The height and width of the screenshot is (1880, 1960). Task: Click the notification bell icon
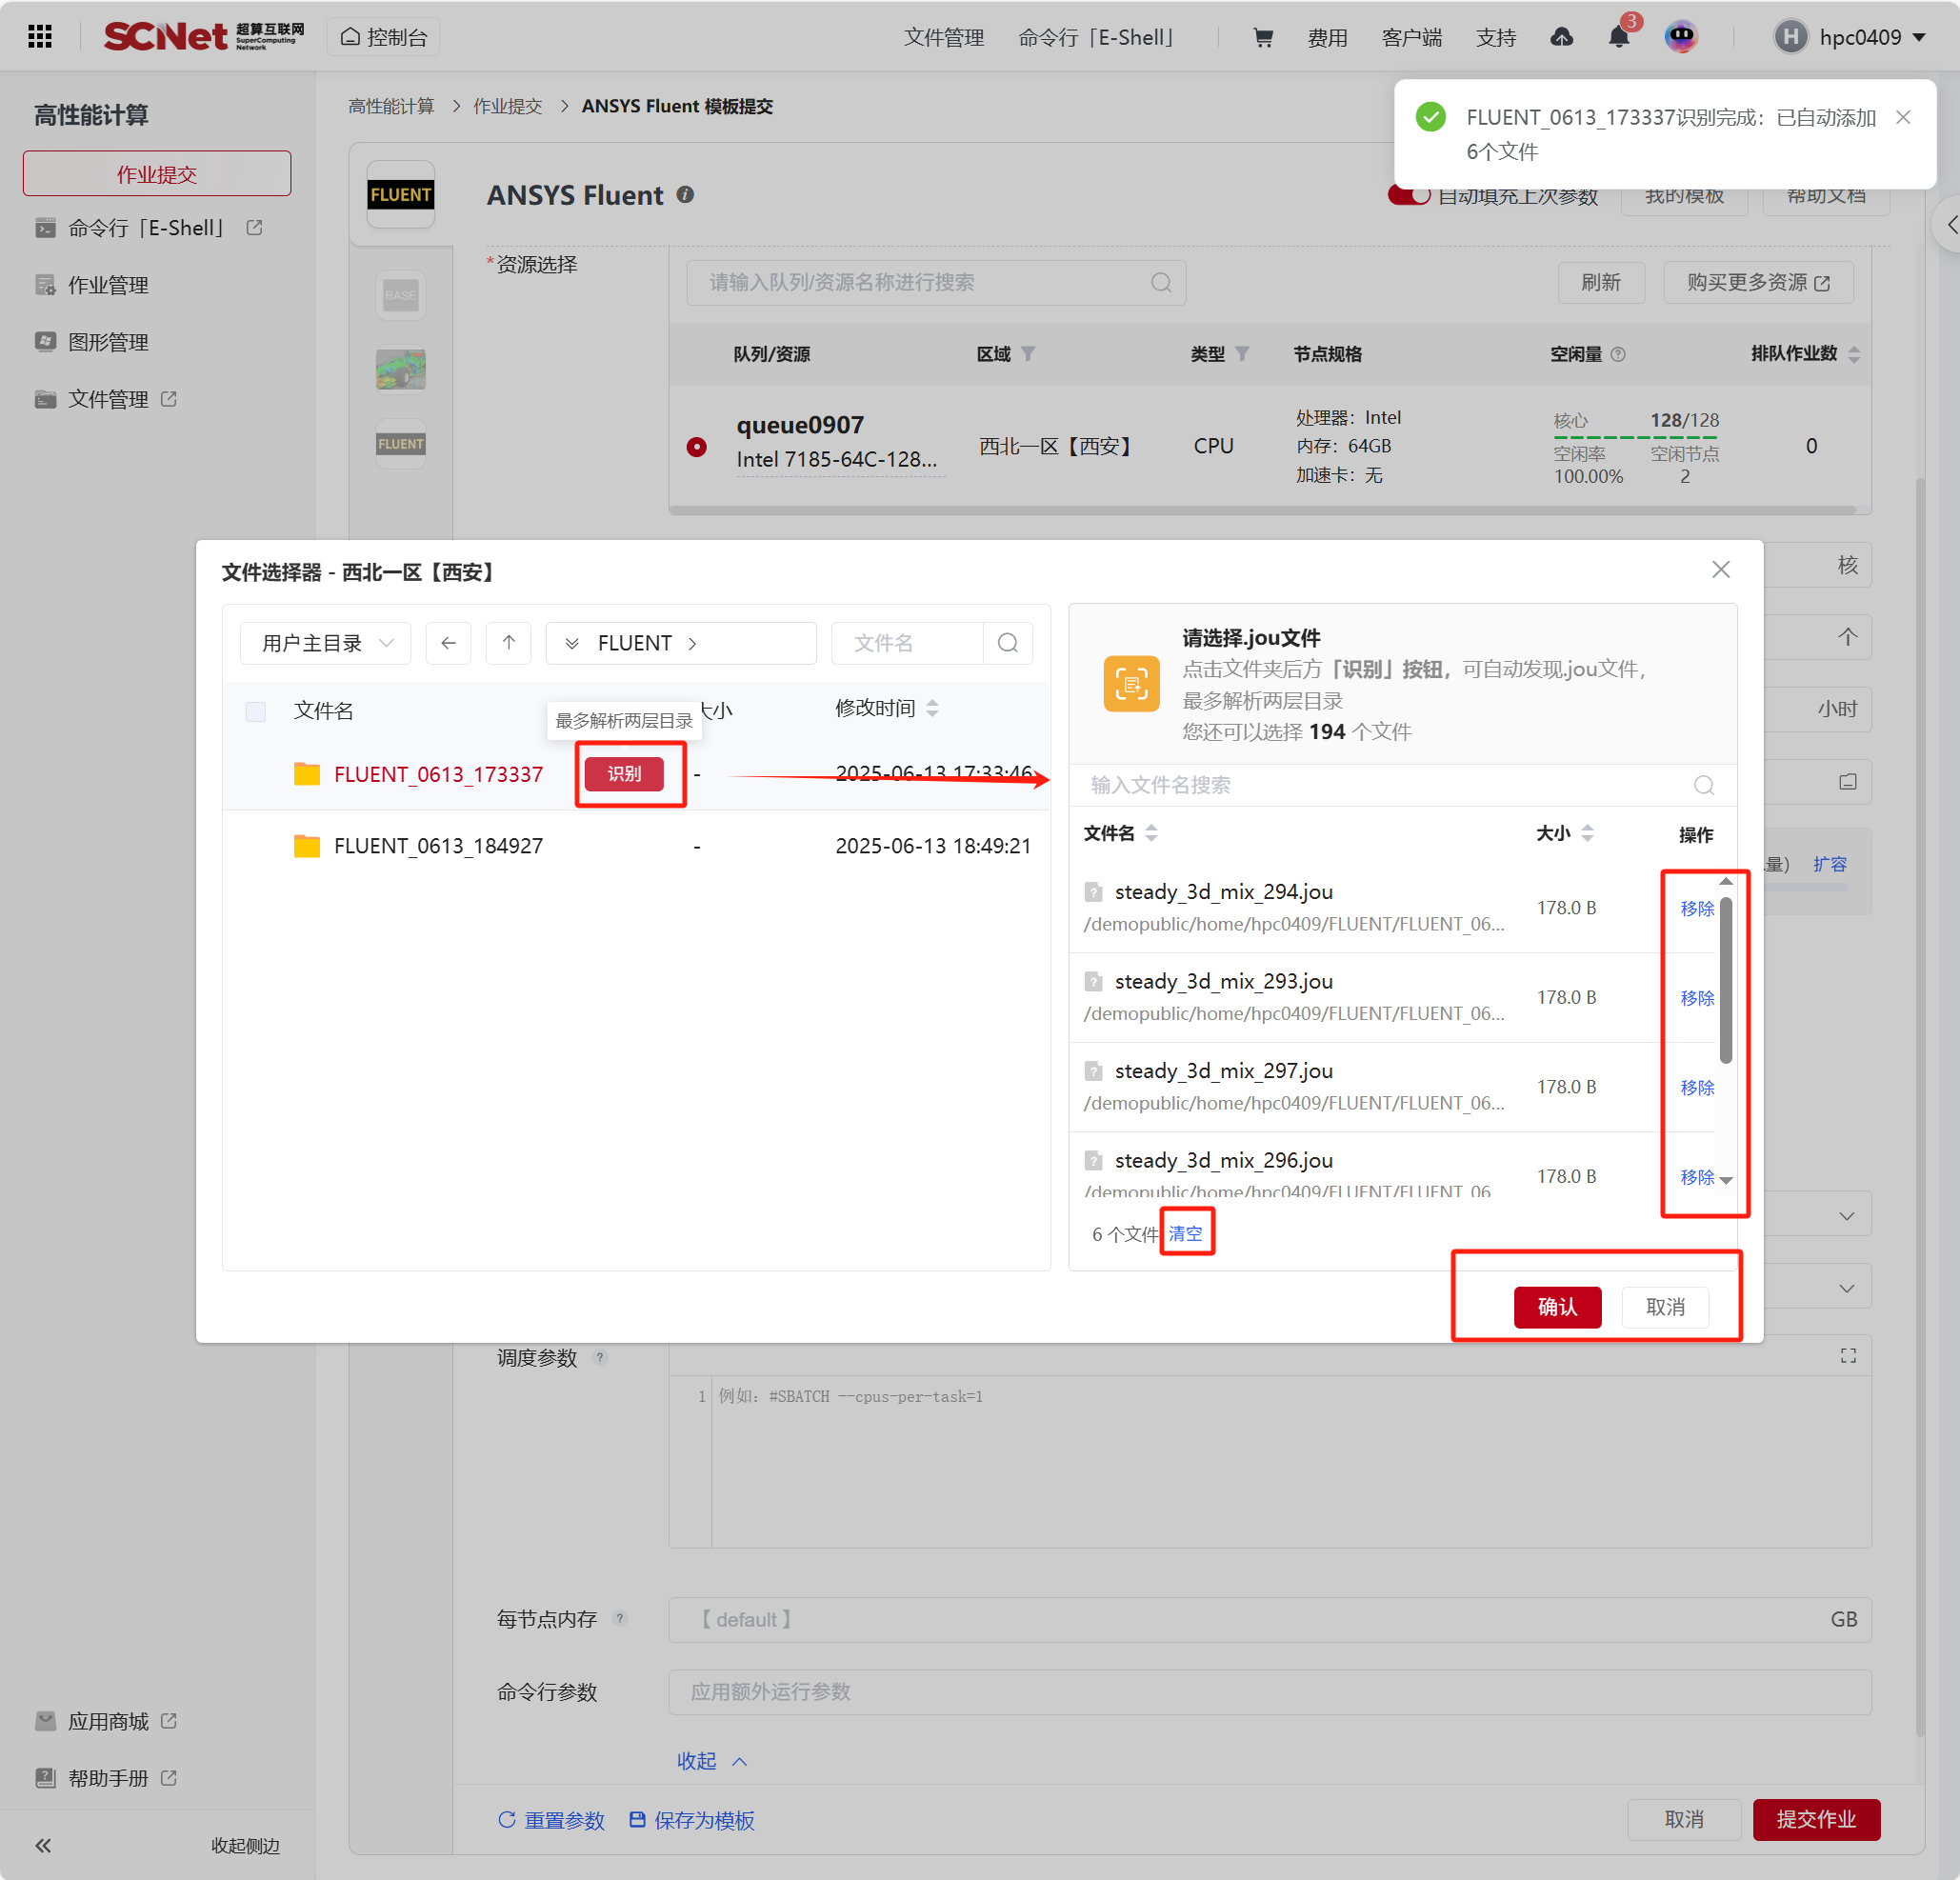coord(1617,38)
